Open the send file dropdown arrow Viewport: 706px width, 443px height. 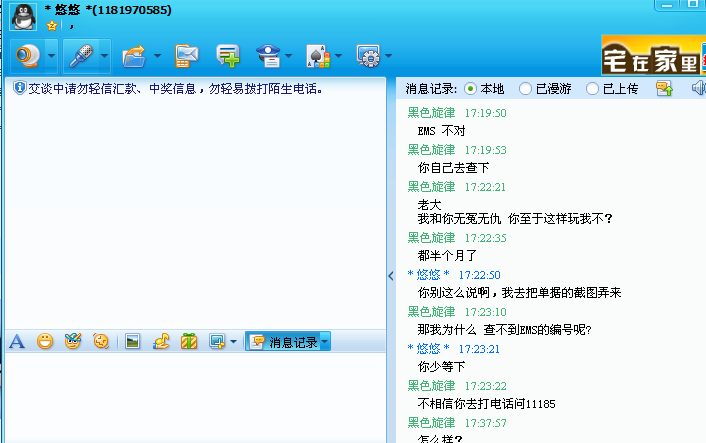pos(157,56)
